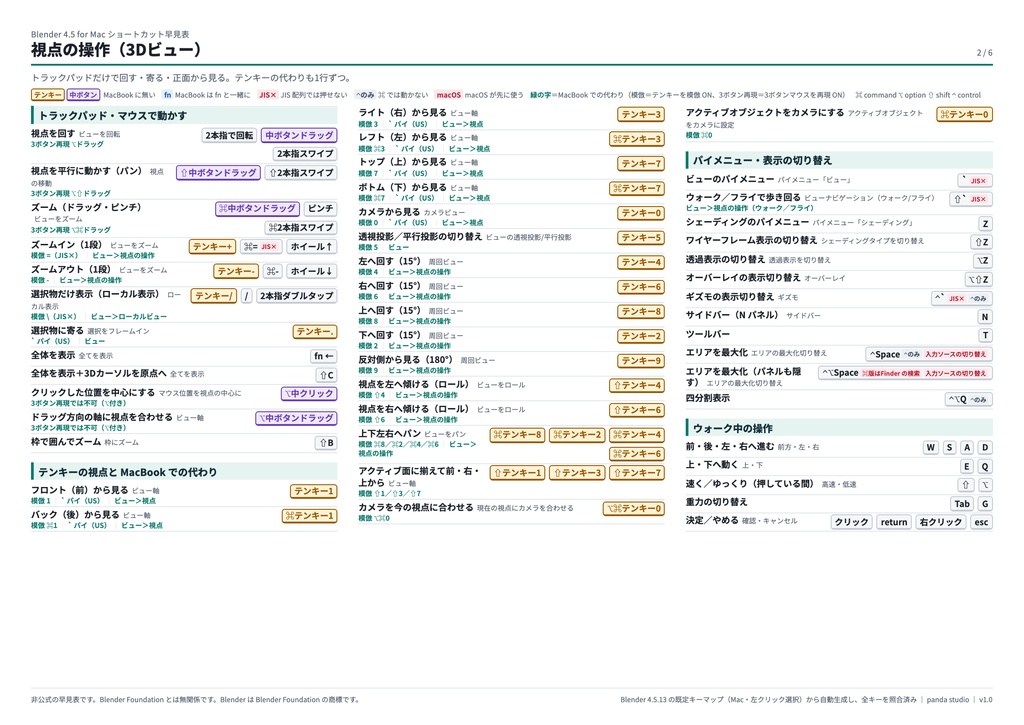Screen dimensions: 1024x725
Task: Click the ⌥中クリック keycap
Action: pos(309,393)
